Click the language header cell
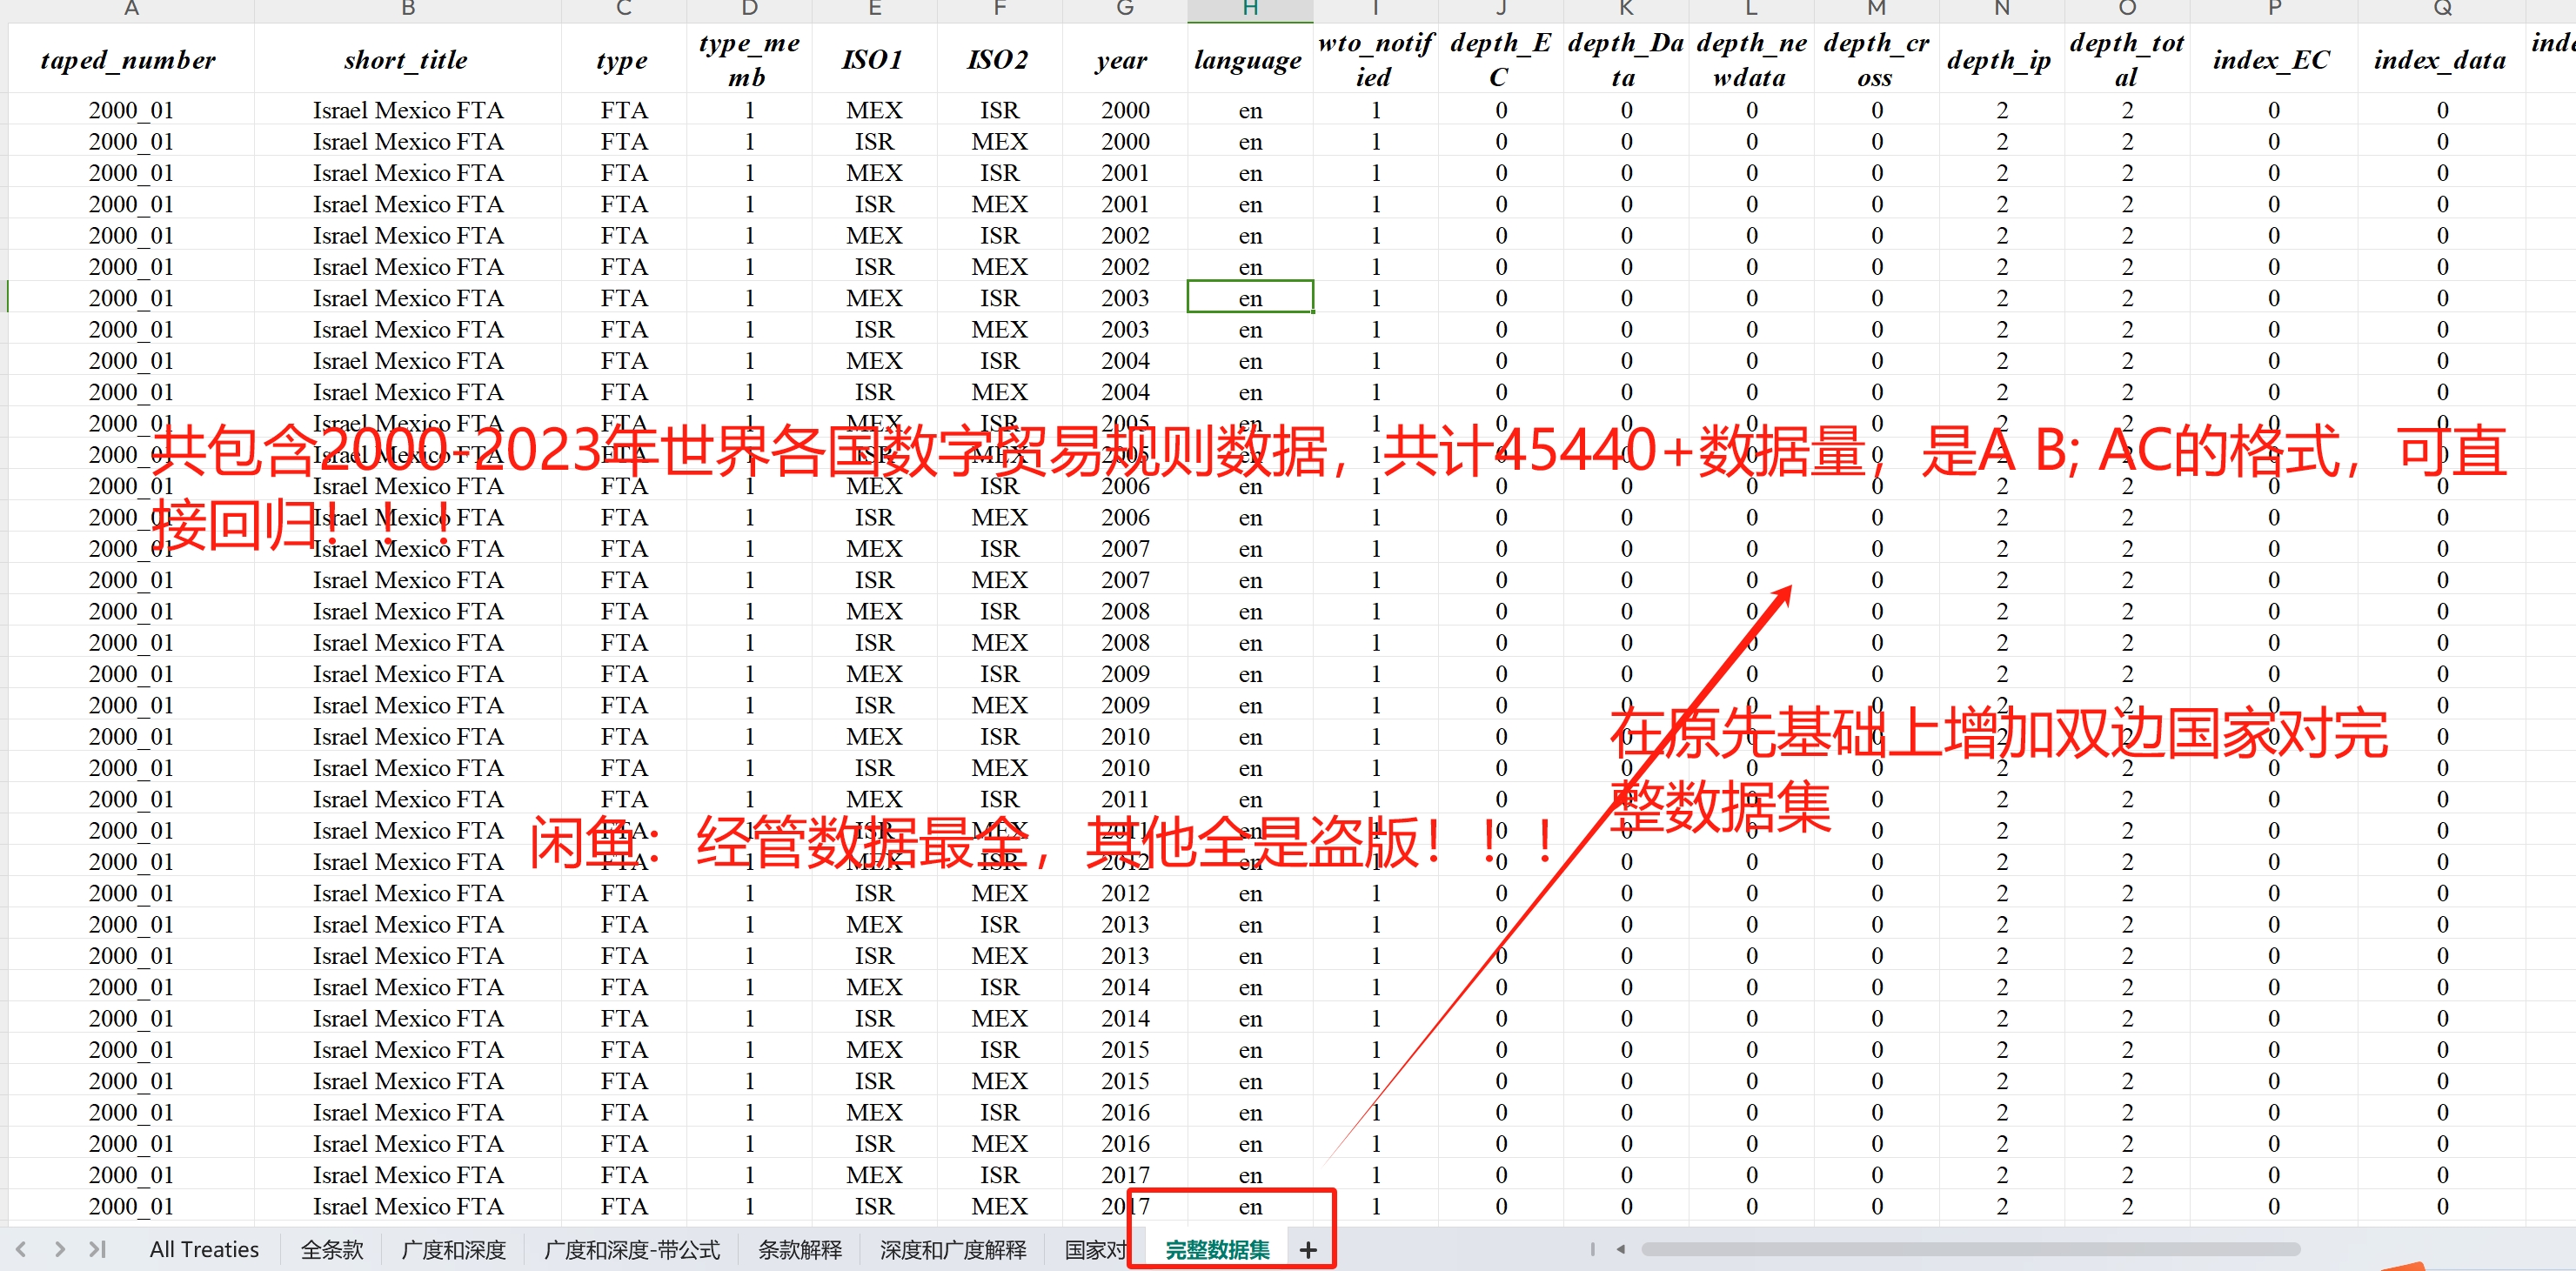Image resolution: width=2576 pixels, height=1271 pixels. tap(1248, 60)
